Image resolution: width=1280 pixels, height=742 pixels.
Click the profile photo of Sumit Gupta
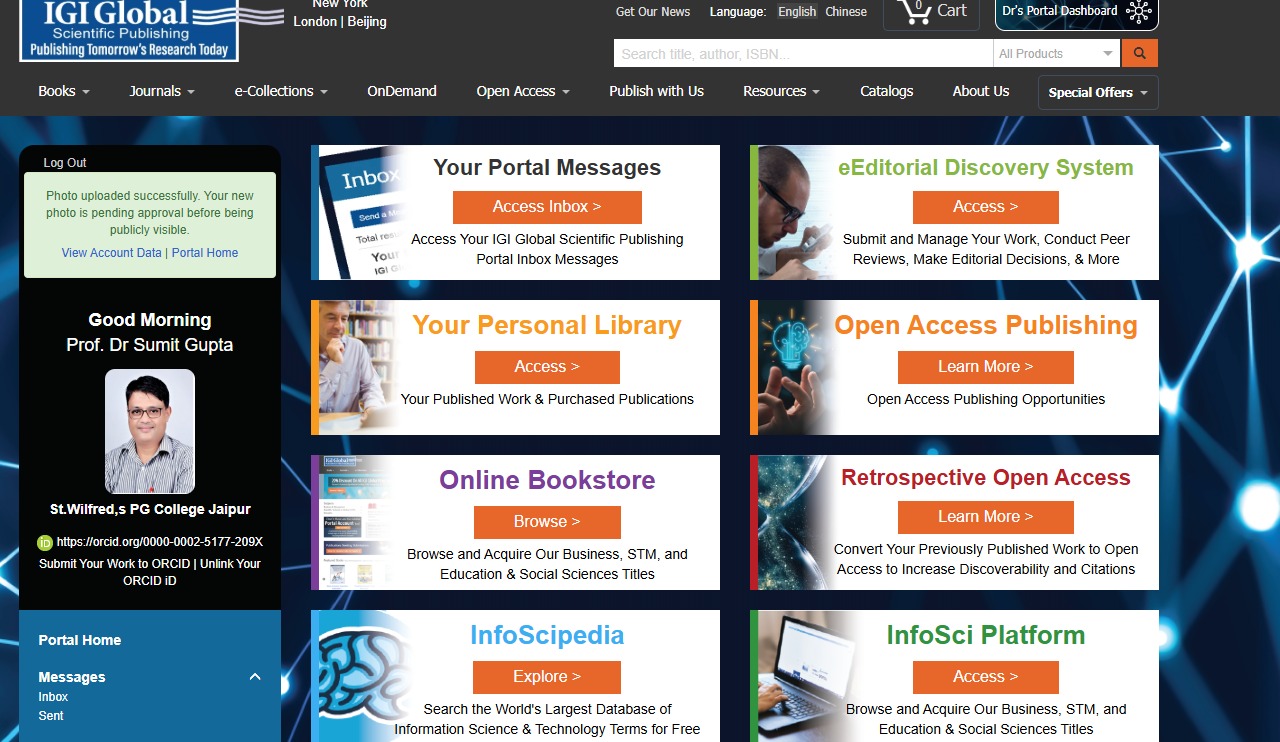150,432
